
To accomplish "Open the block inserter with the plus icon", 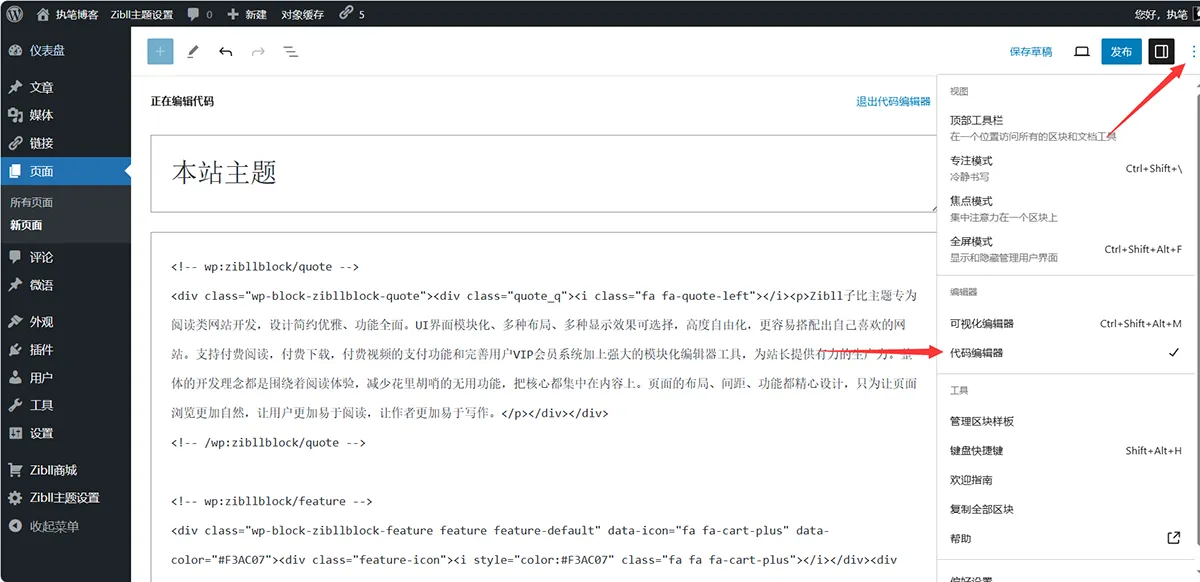I will pos(160,51).
